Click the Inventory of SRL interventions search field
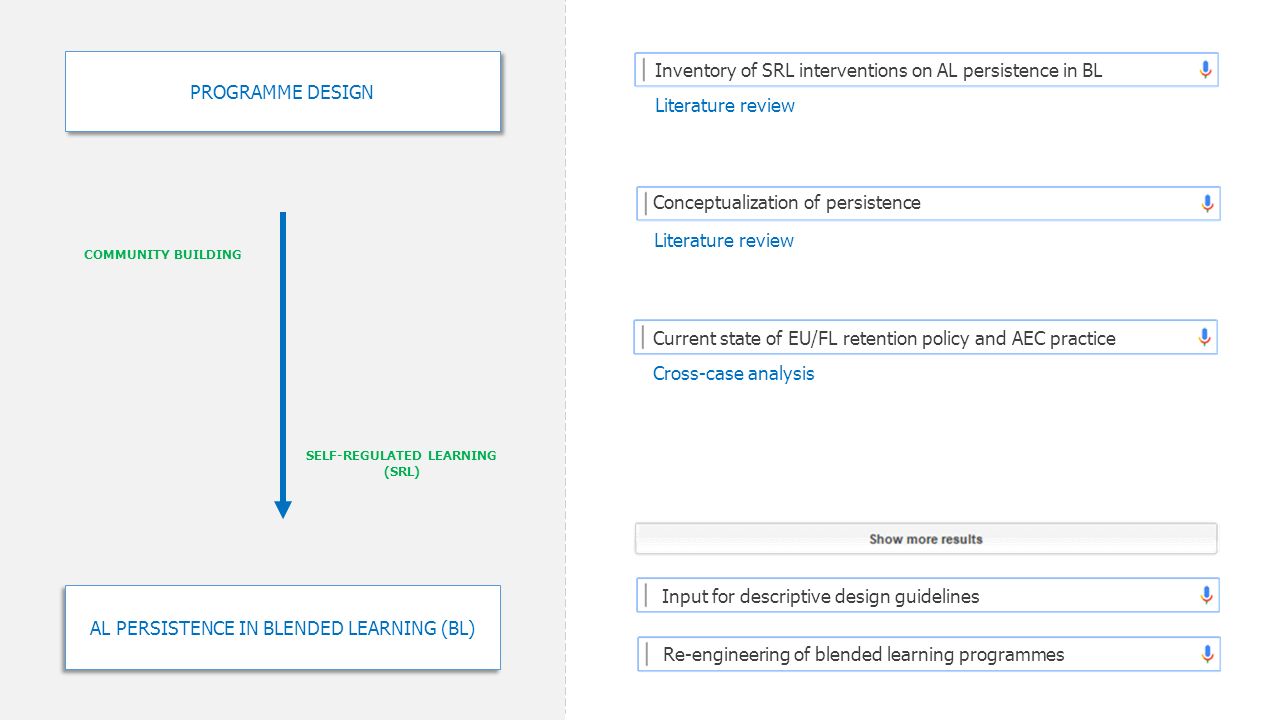 coord(926,70)
